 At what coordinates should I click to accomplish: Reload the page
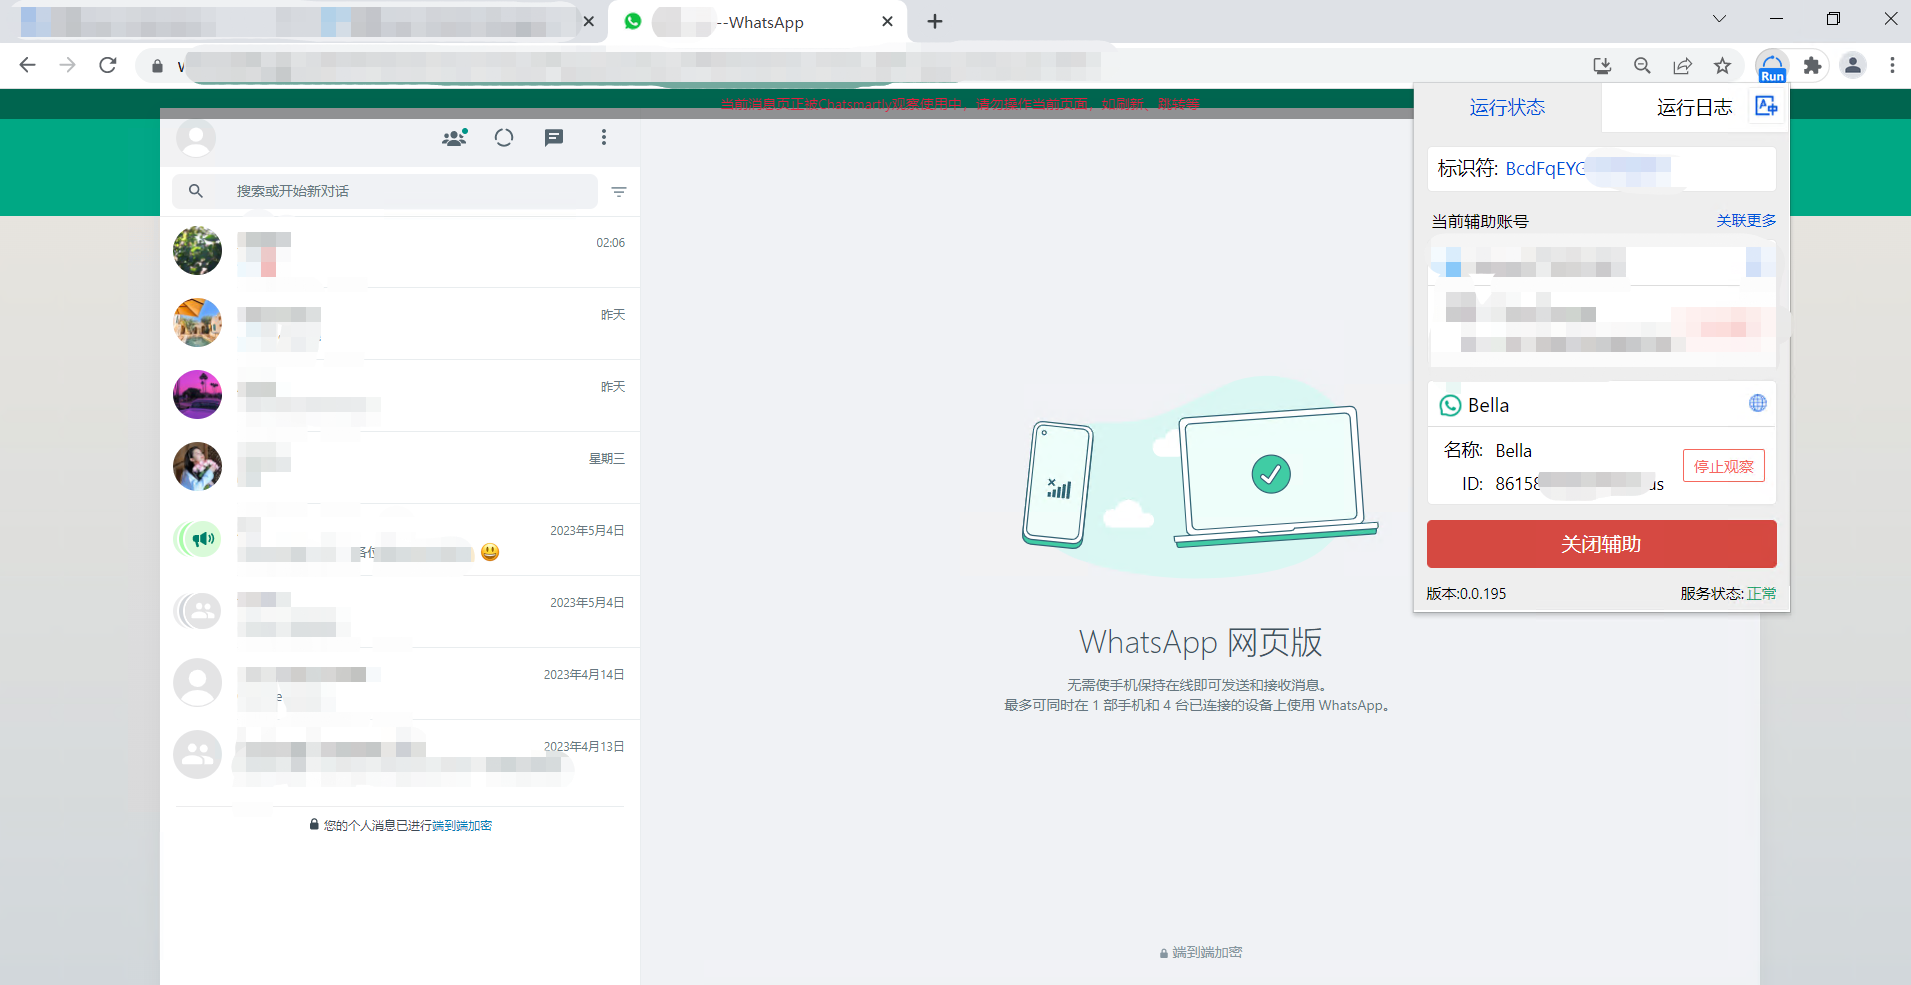[108, 65]
